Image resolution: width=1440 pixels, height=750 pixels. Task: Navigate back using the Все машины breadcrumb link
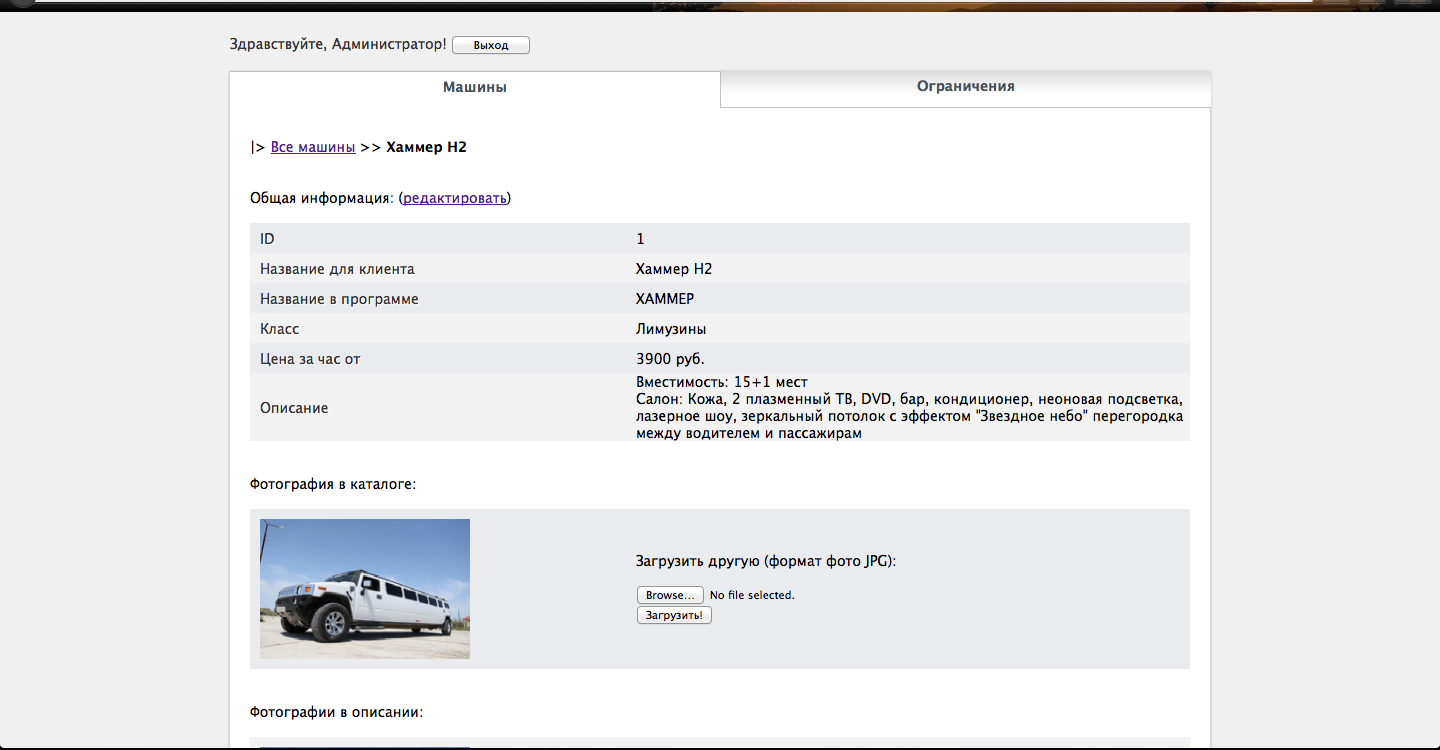(x=312, y=146)
